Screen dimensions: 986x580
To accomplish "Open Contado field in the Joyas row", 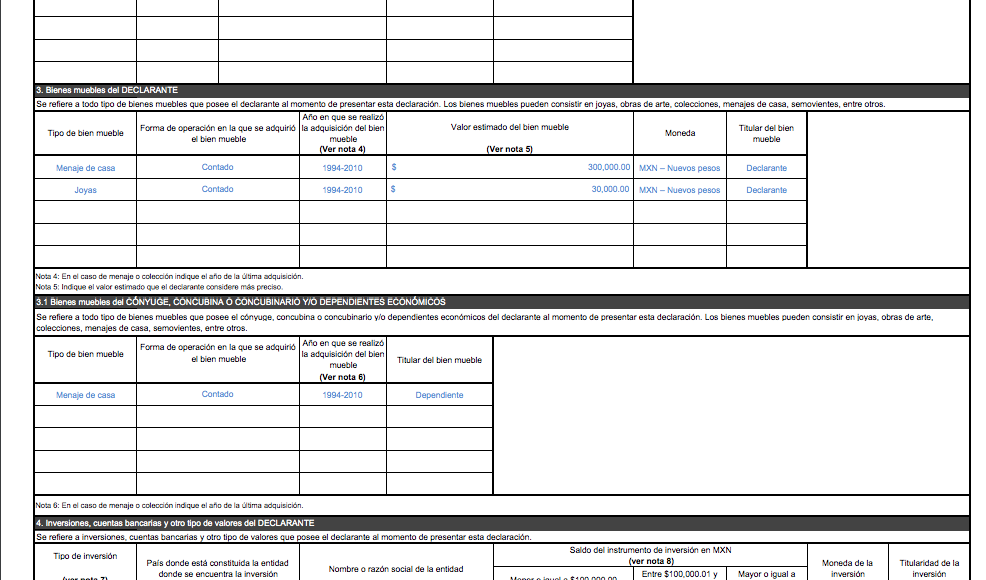I will (x=217, y=190).
